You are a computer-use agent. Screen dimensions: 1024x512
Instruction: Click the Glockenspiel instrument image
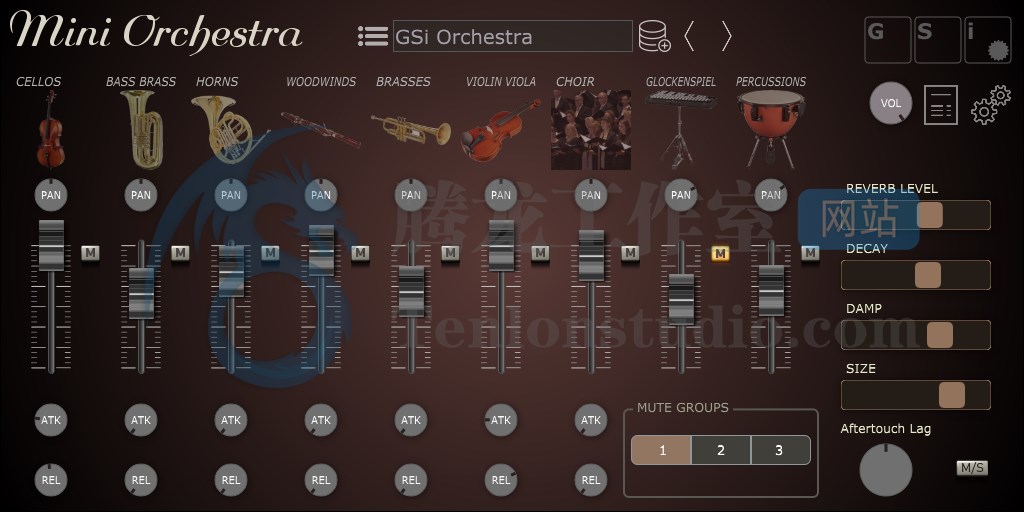pos(680,129)
